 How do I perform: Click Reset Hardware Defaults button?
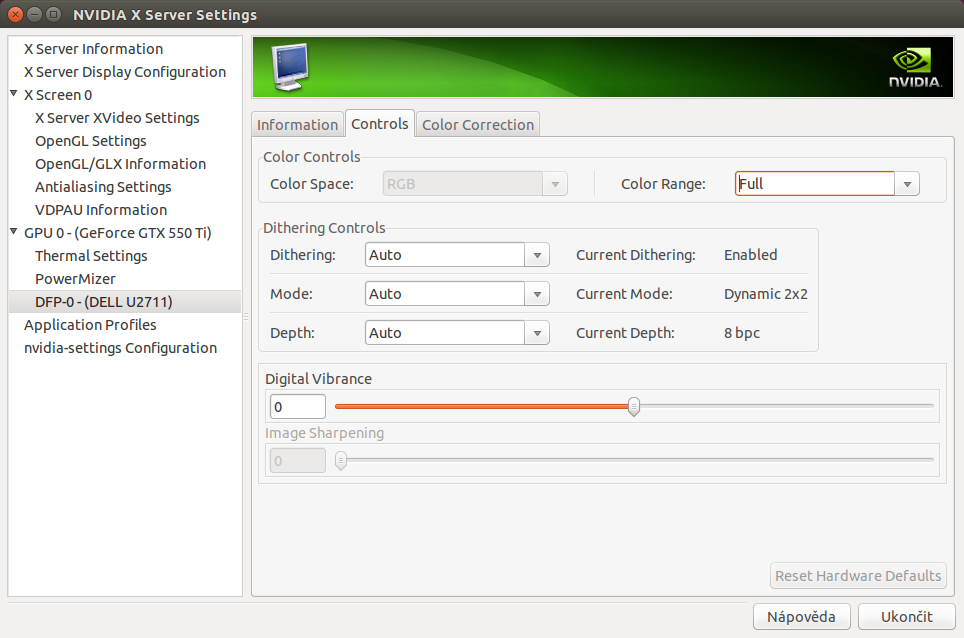coord(858,576)
